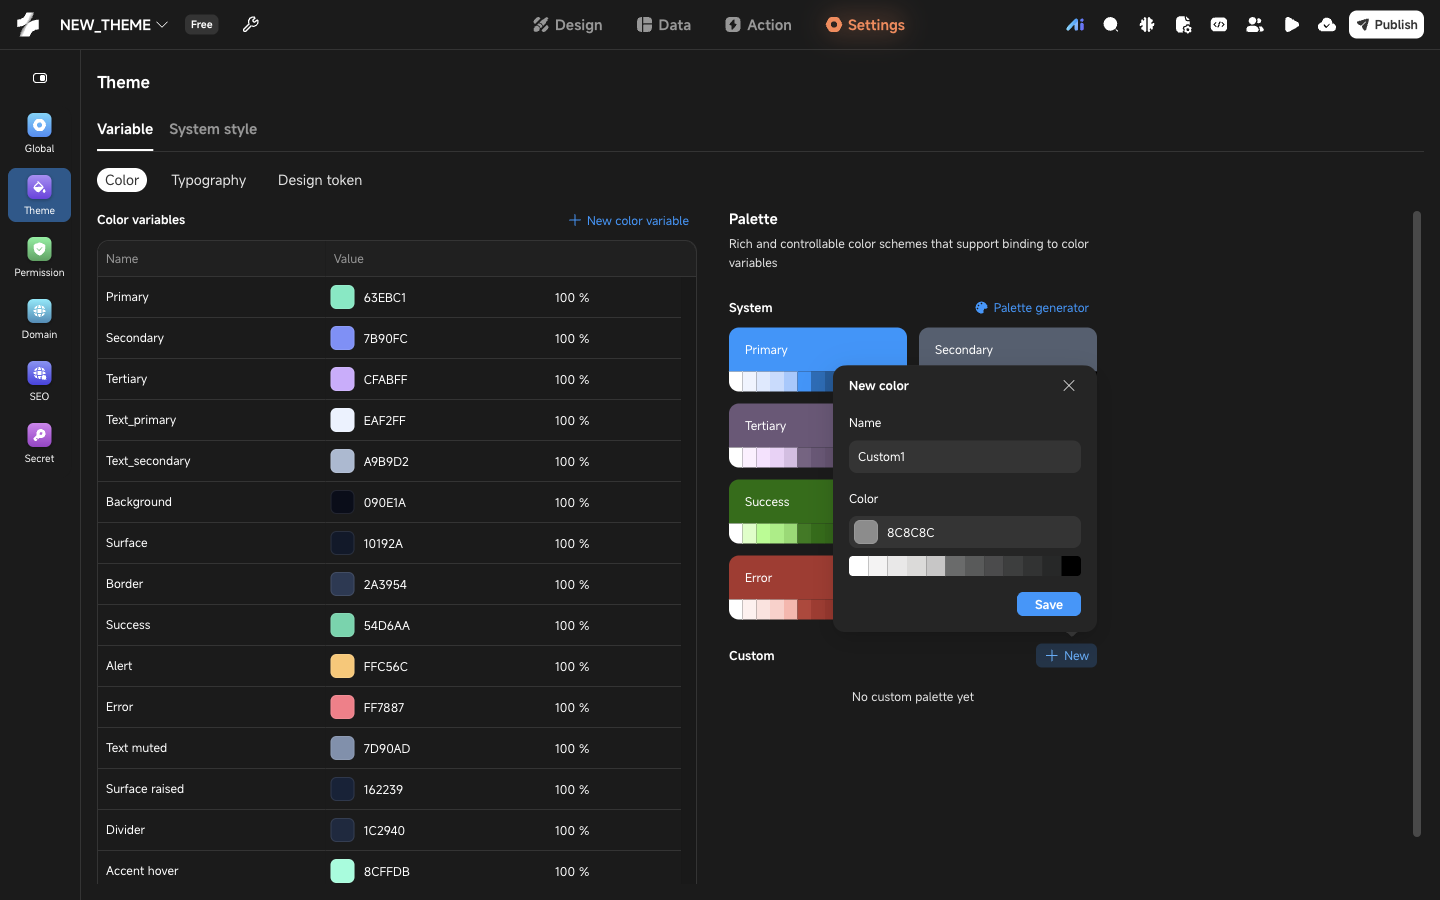Click the preview play icon
Viewport: 1440px width, 900px height.
coord(1291,25)
